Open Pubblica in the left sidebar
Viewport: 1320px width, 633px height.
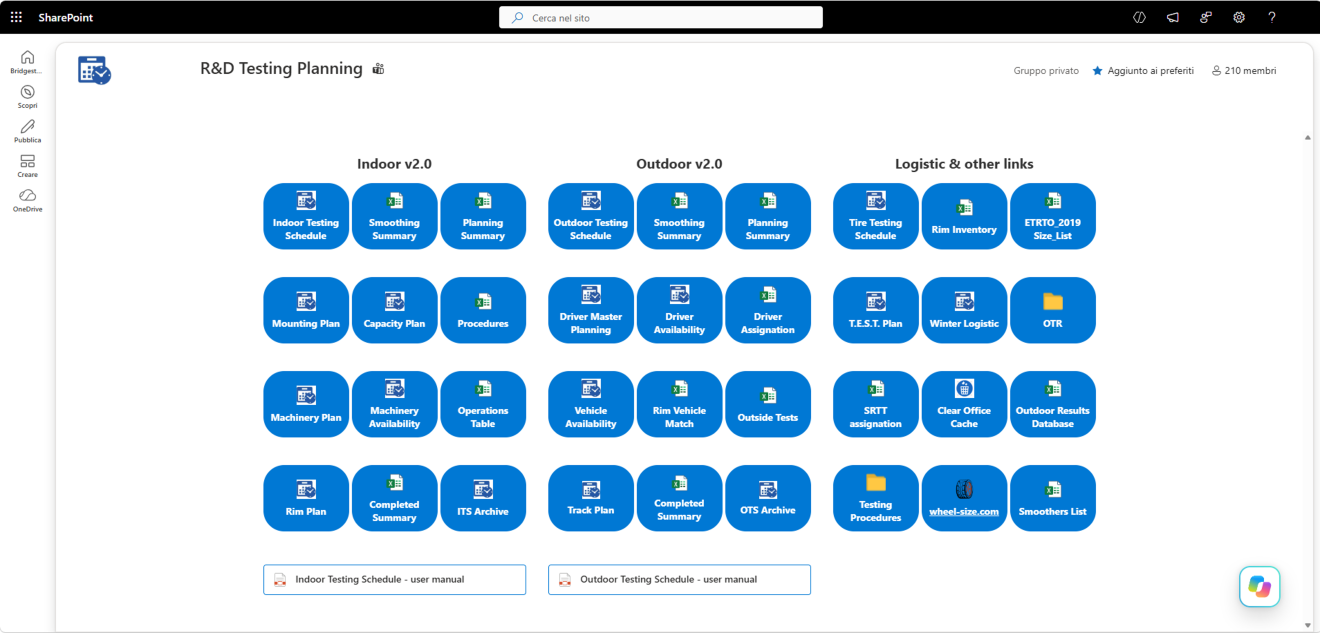(27, 132)
